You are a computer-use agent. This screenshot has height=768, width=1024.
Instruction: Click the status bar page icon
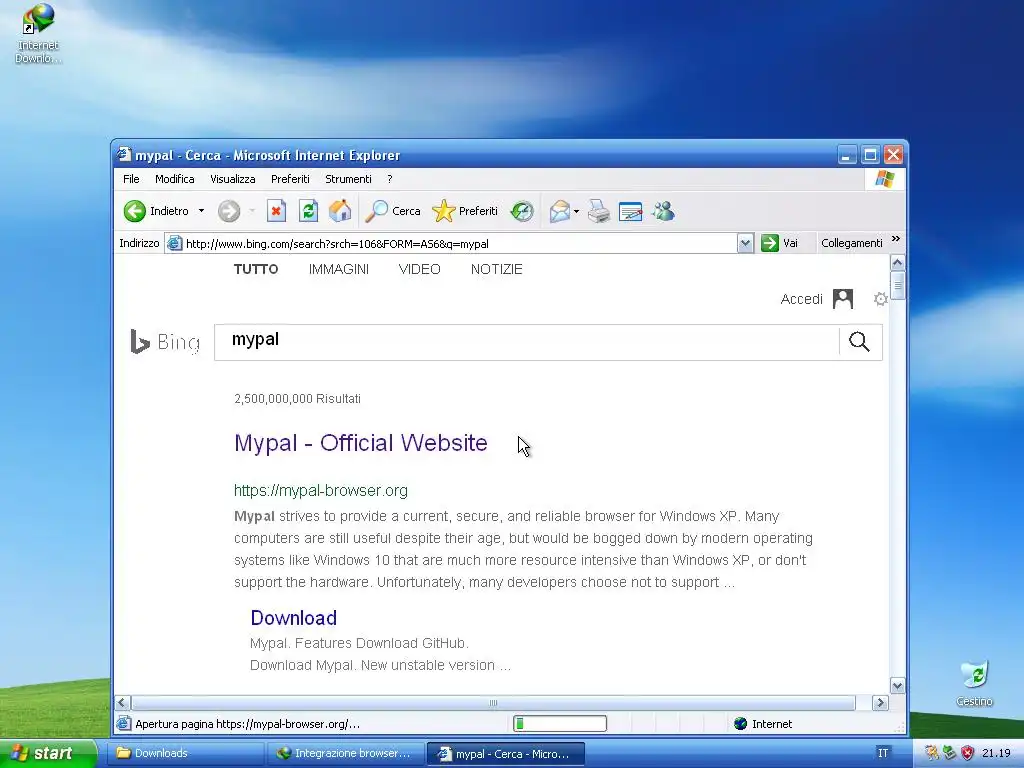point(123,724)
